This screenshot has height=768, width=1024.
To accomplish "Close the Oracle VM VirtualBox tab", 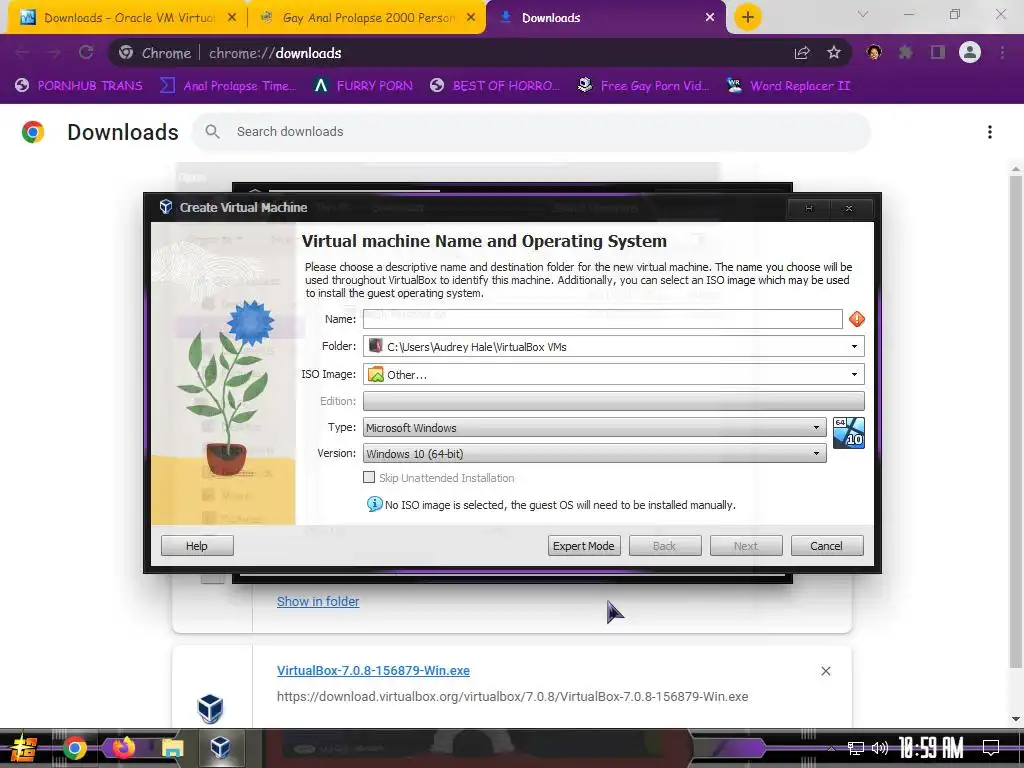I will click(x=231, y=18).
